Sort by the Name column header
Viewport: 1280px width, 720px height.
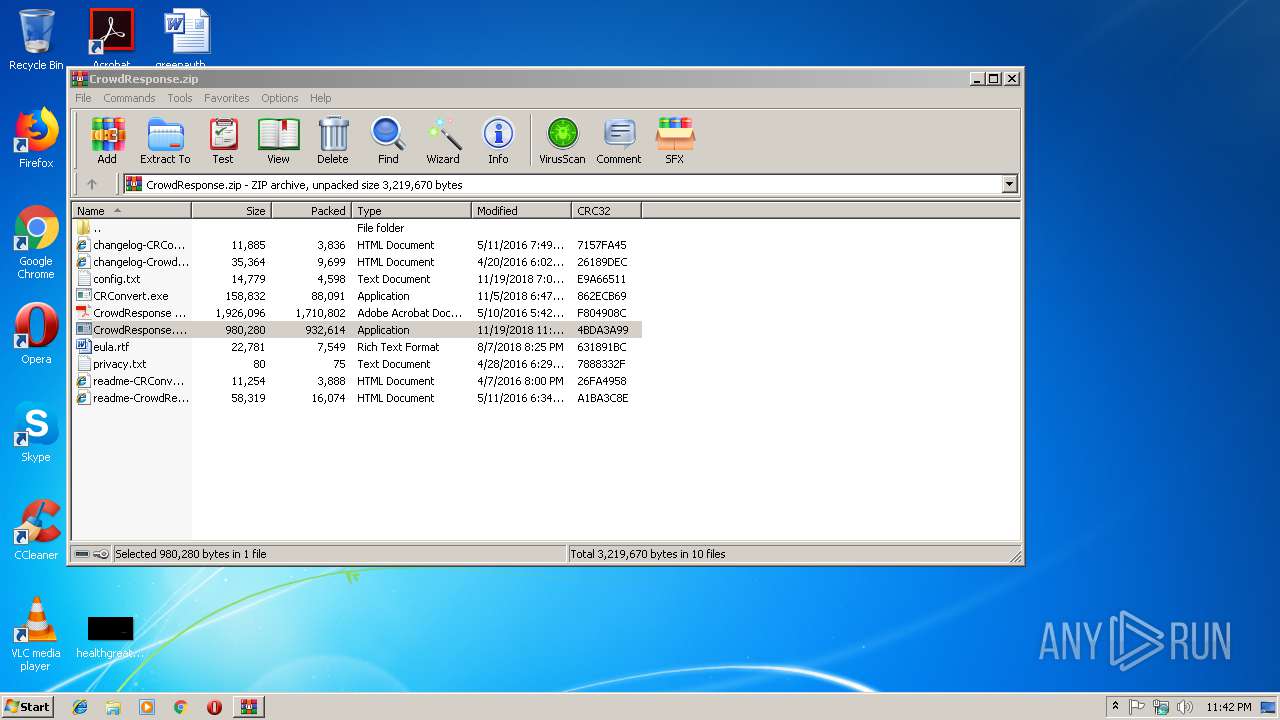pos(131,211)
